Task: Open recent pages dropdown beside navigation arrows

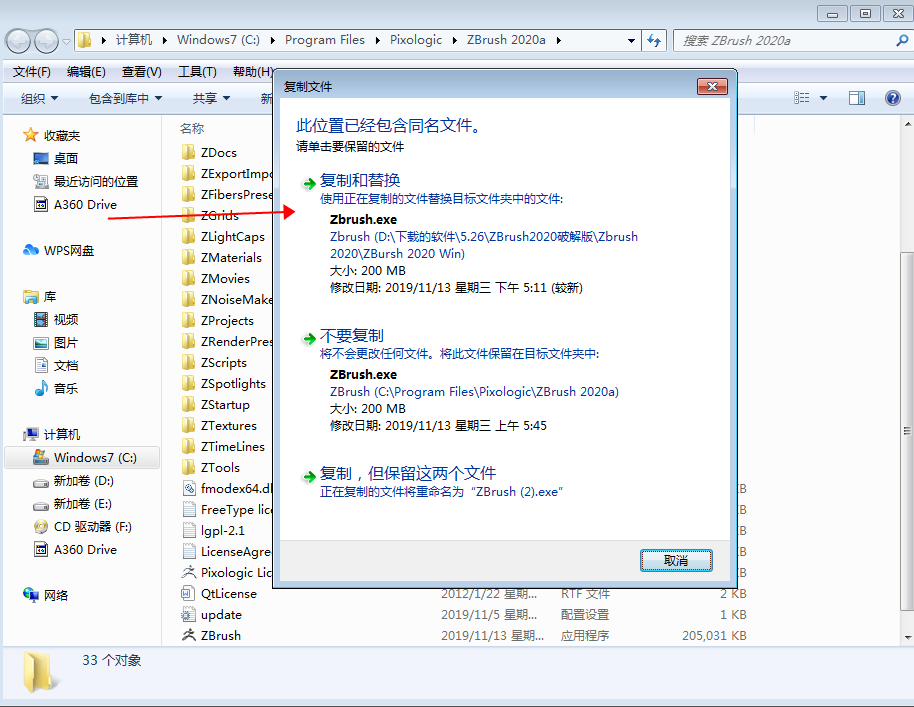Action: (x=66, y=41)
